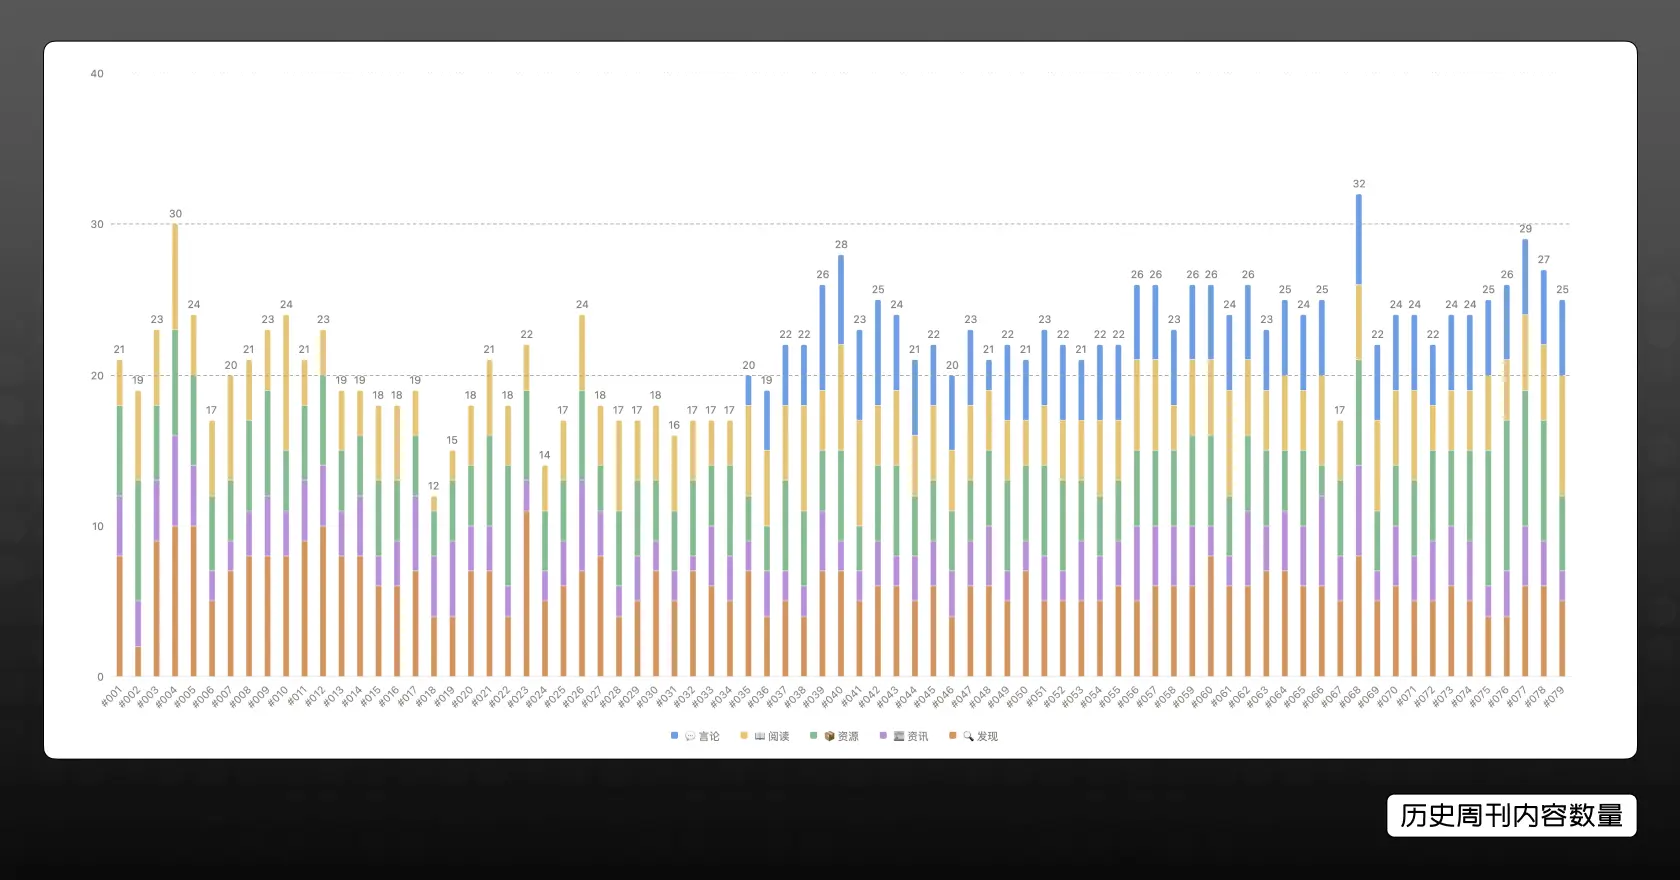Click the purple 资讯 legend color square

883,736
